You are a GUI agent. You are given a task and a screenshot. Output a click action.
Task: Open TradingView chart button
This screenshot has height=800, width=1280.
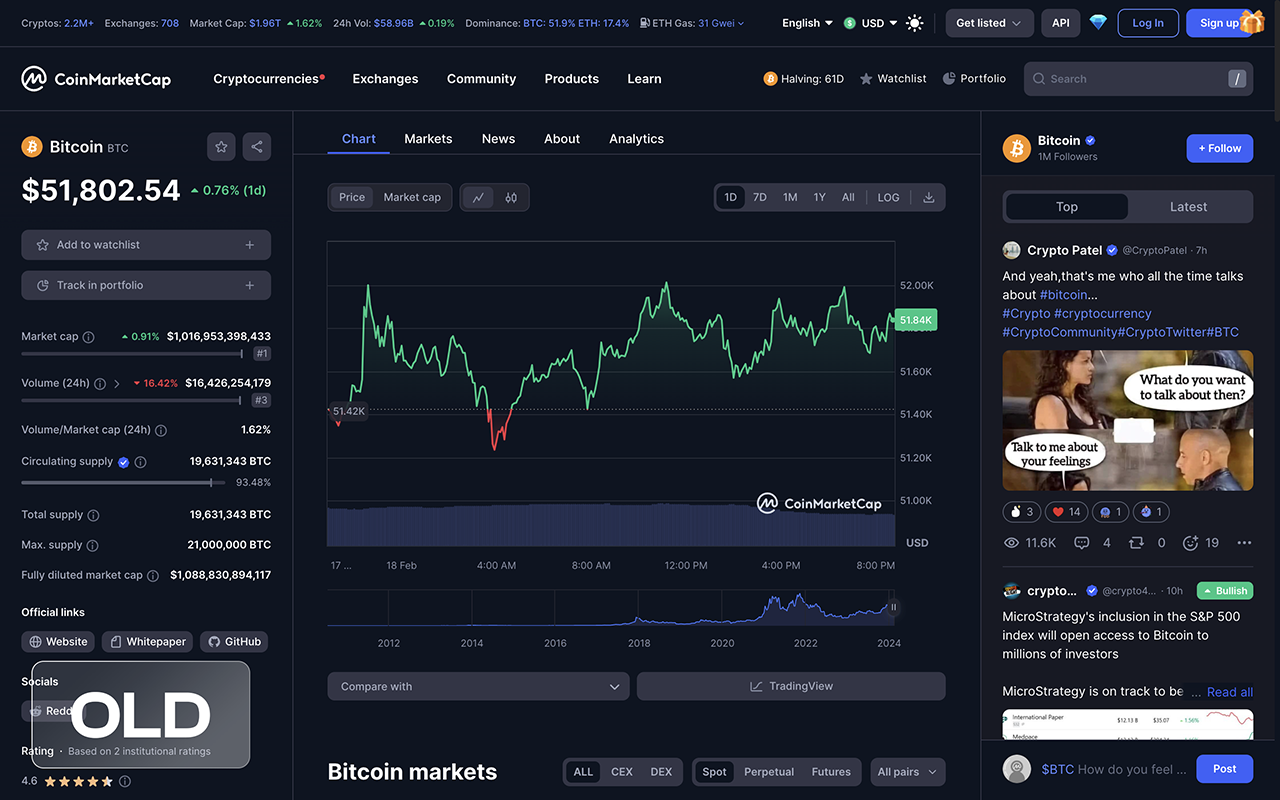point(791,686)
